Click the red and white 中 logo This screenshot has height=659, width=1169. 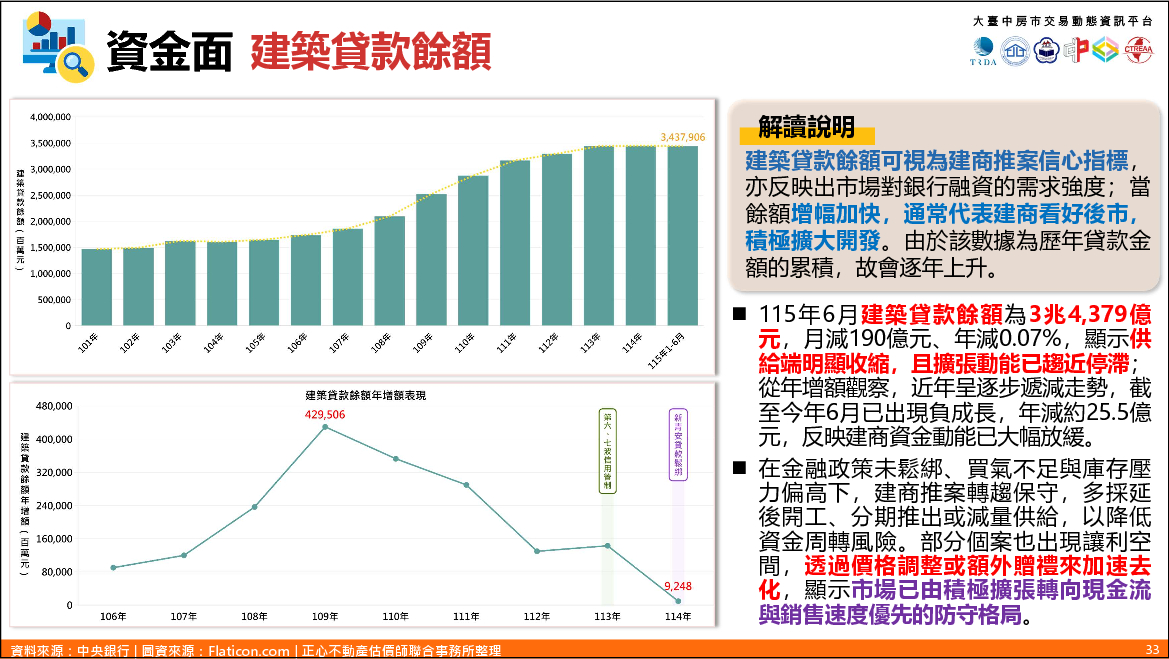tap(1076, 50)
